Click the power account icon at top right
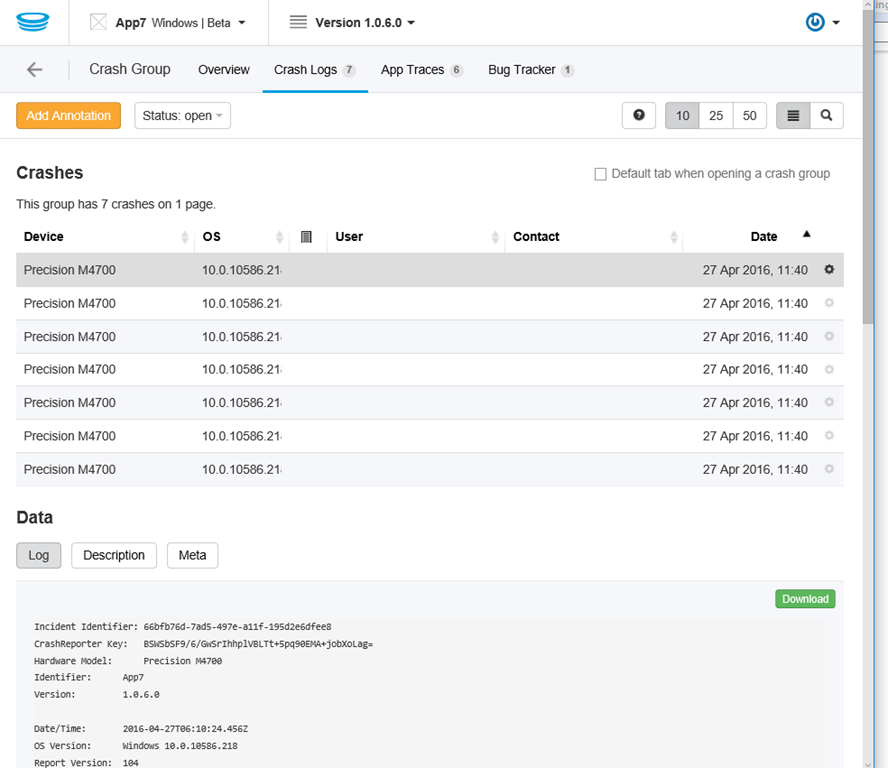Image resolution: width=888 pixels, height=768 pixels. [816, 22]
